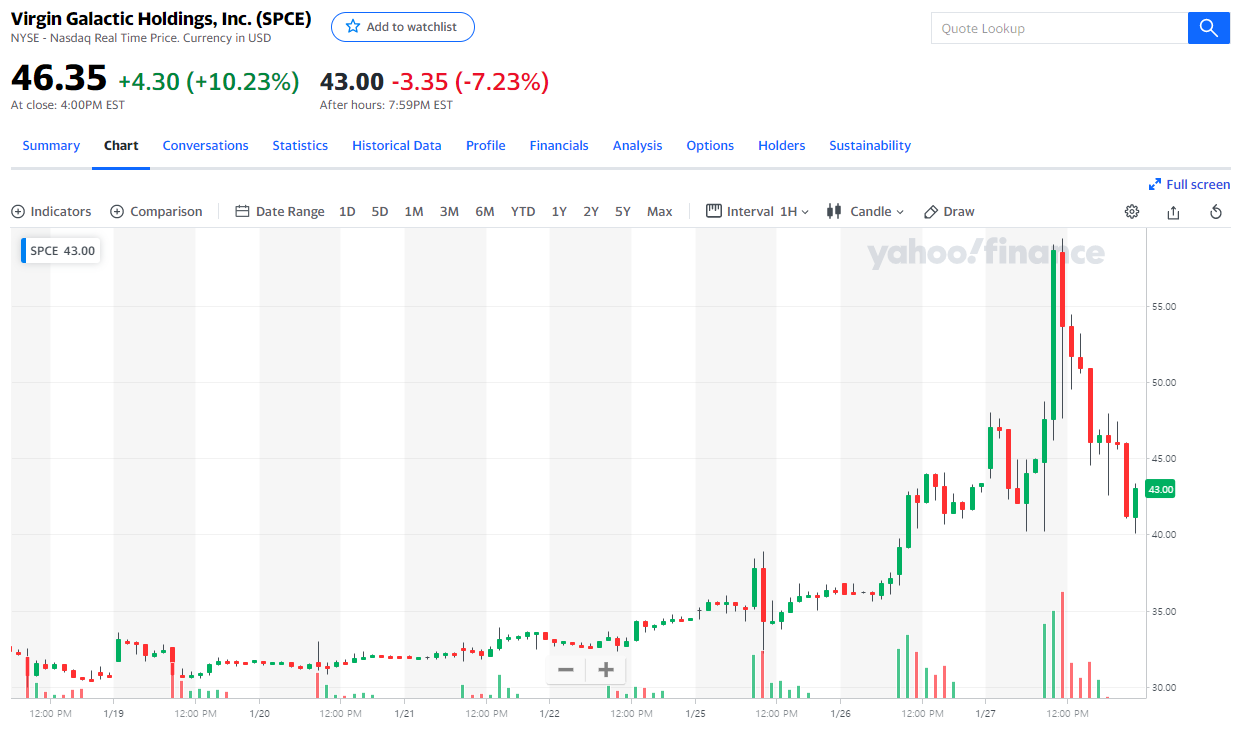Click the Quote Lookup search field
The height and width of the screenshot is (734, 1241).
1059,28
